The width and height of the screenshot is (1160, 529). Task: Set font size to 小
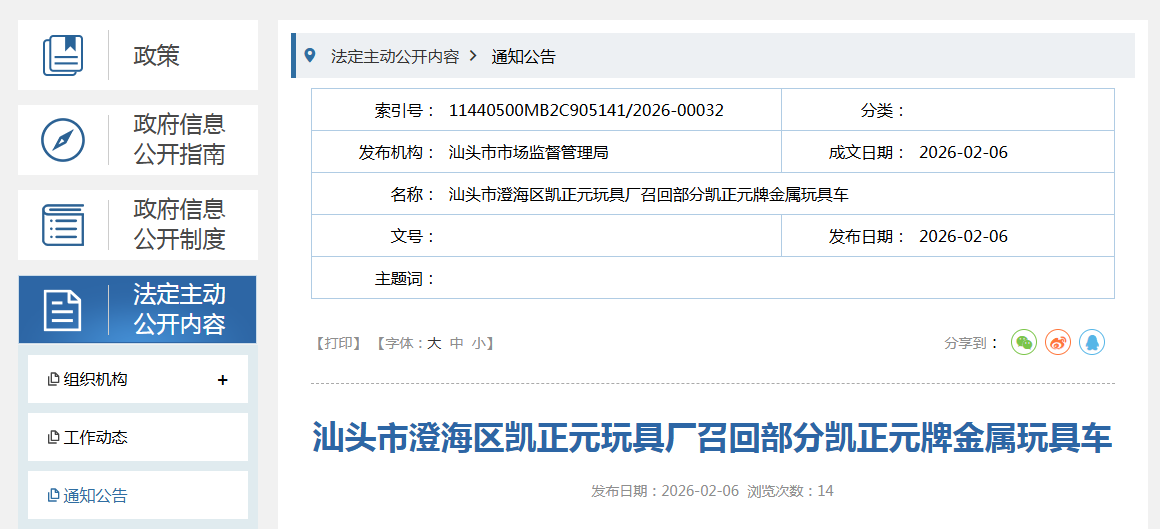479,343
